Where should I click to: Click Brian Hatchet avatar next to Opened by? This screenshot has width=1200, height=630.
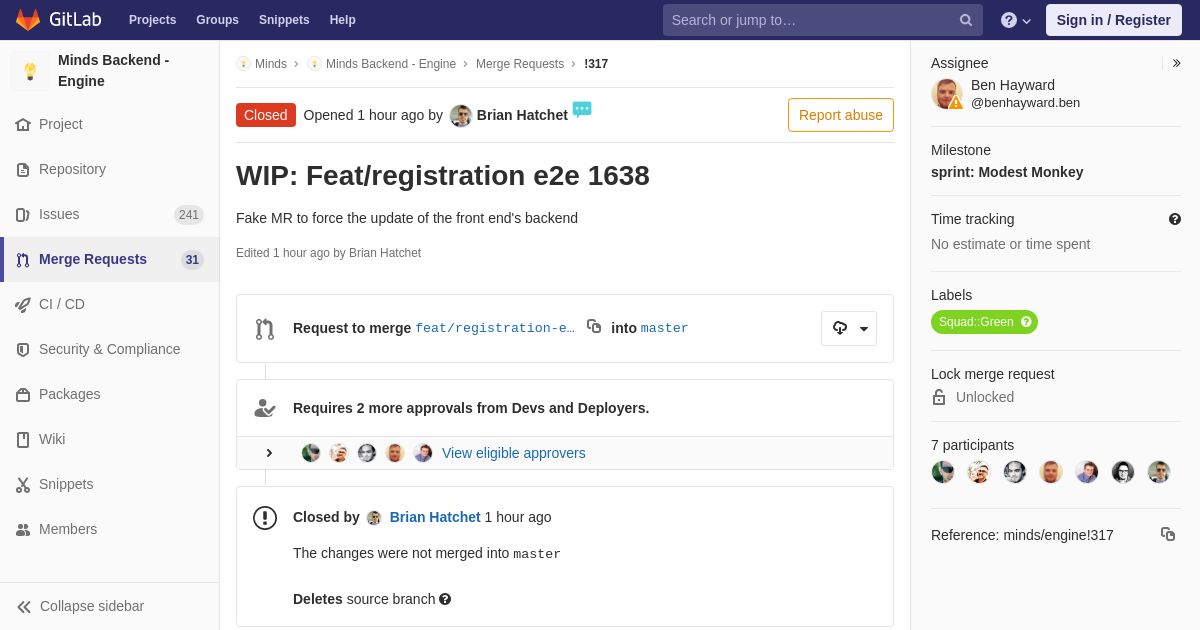tap(461, 115)
